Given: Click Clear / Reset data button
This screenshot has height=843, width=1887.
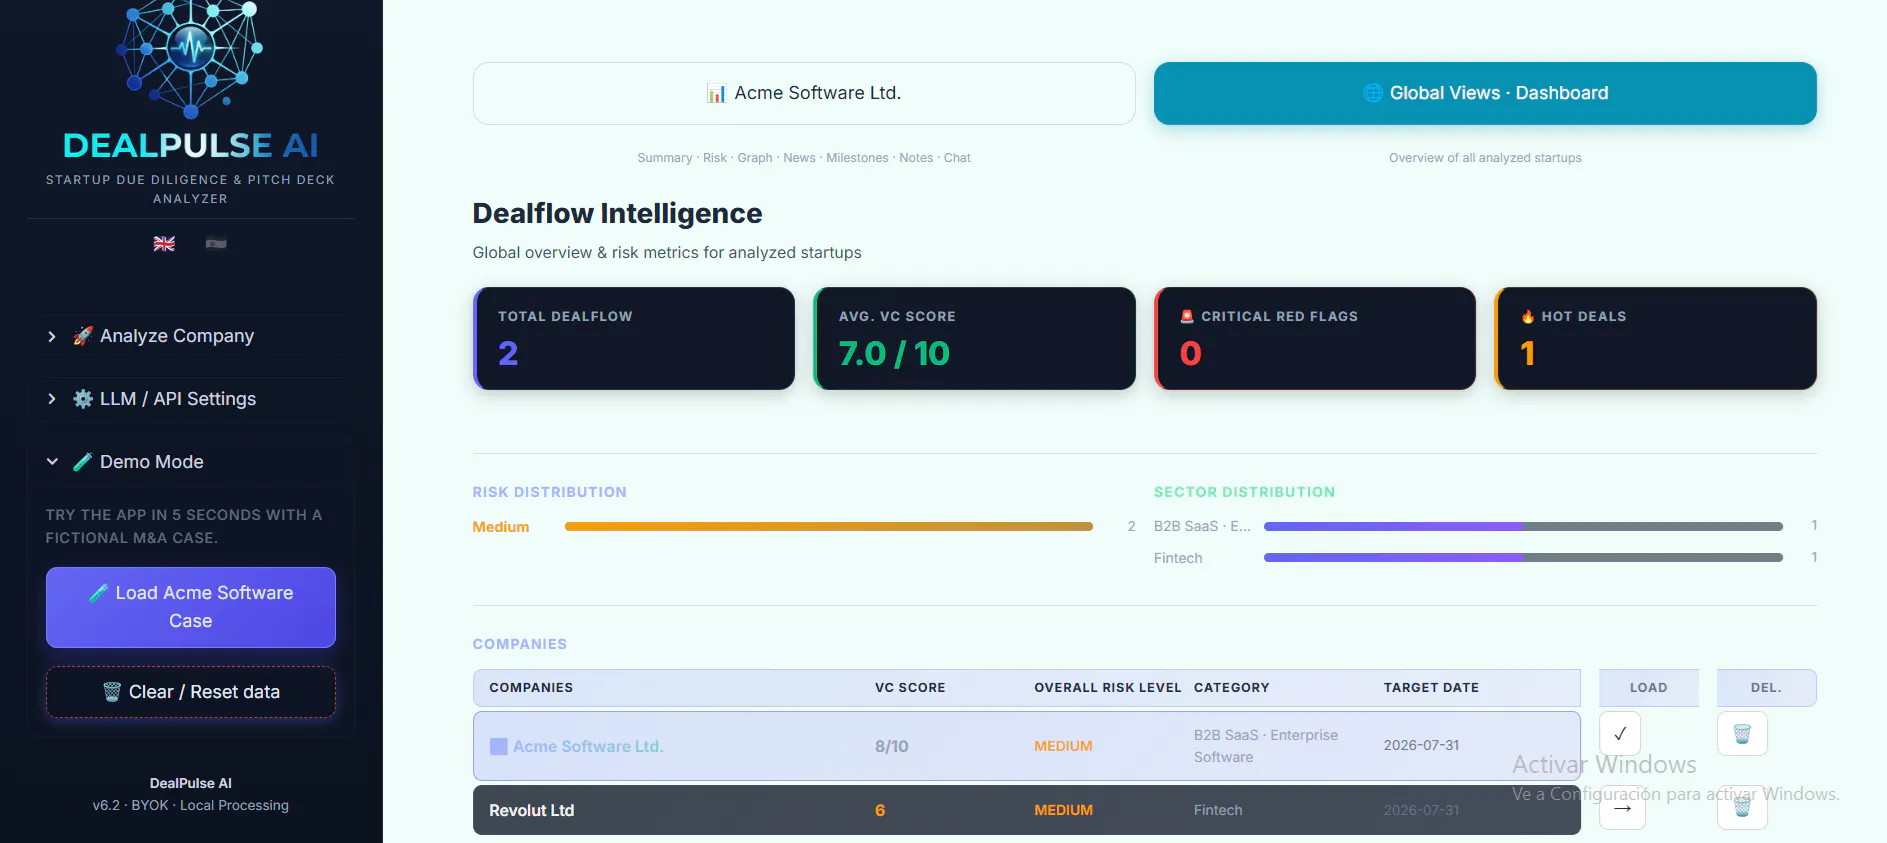Looking at the screenshot, I should (191, 692).
